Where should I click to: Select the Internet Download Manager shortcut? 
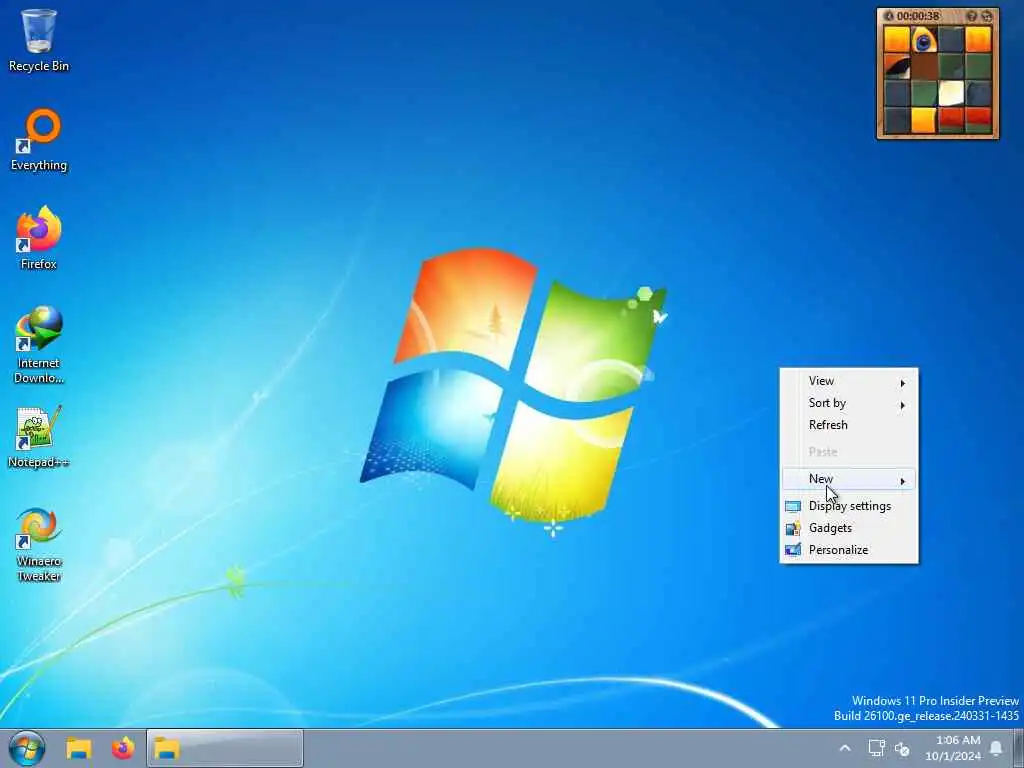(x=39, y=344)
